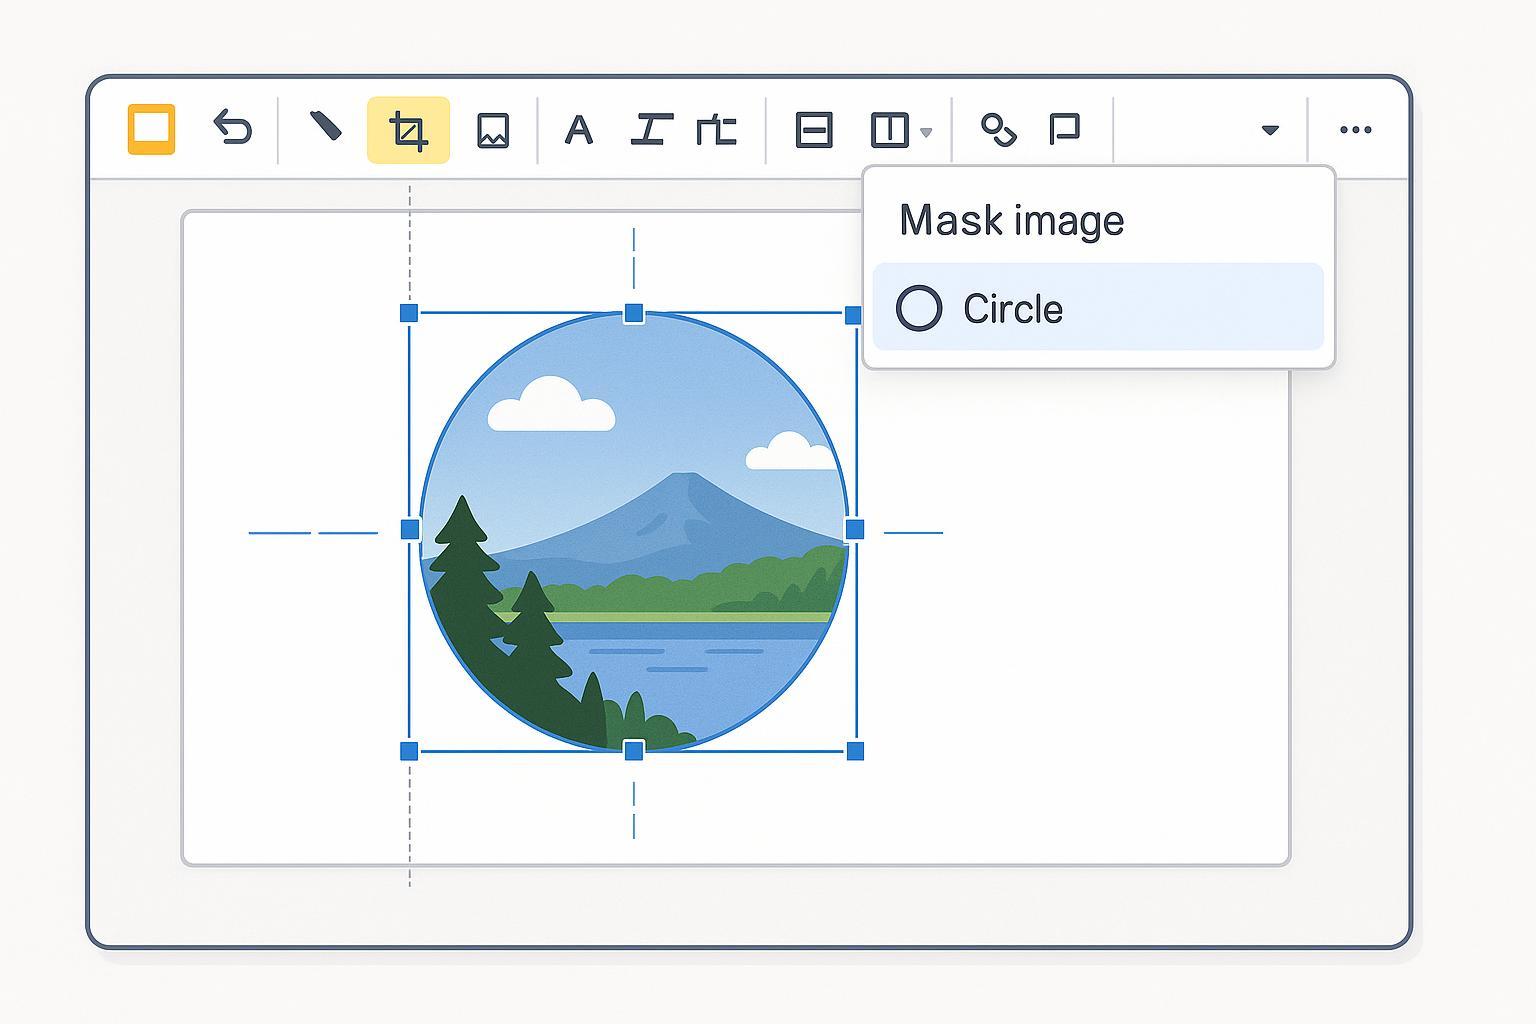Click the box with vertical line icon
The width and height of the screenshot is (1536, 1024).
coord(889,130)
